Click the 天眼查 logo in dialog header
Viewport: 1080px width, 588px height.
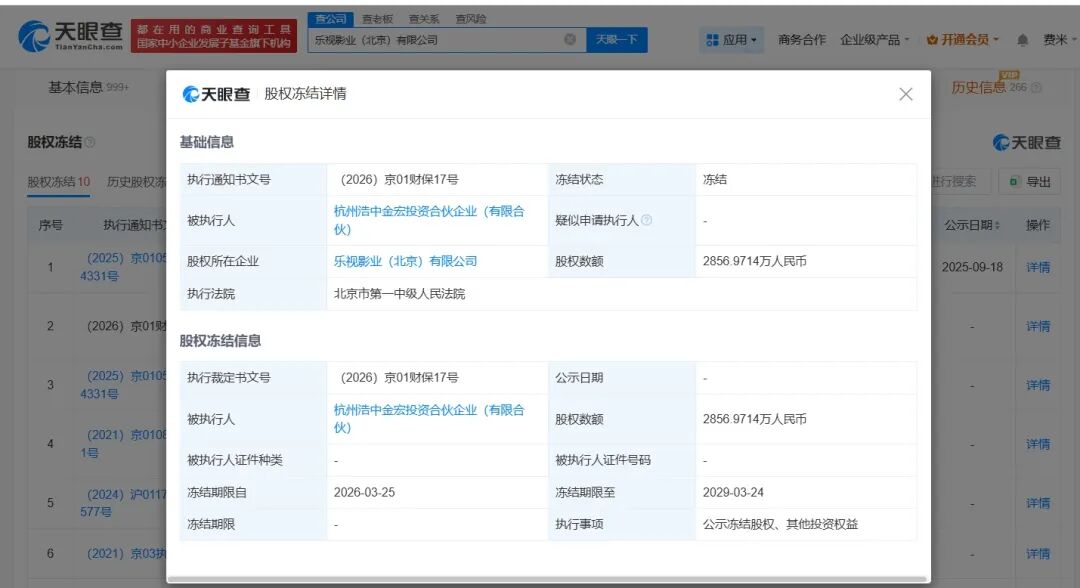tap(216, 94)
